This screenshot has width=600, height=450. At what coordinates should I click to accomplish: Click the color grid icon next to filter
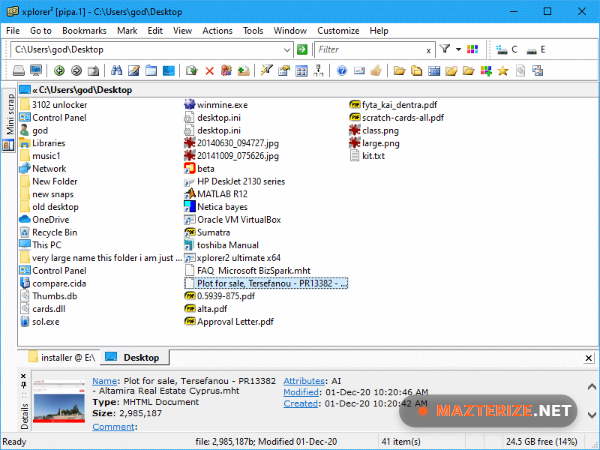[473, 49]
